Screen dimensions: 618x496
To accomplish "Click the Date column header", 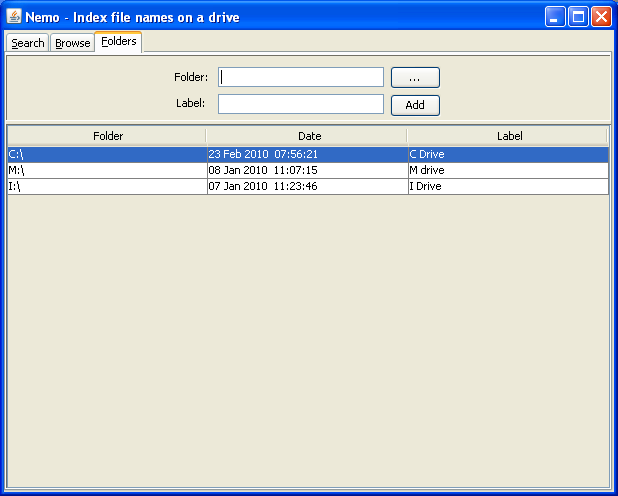I will (307, 136).
